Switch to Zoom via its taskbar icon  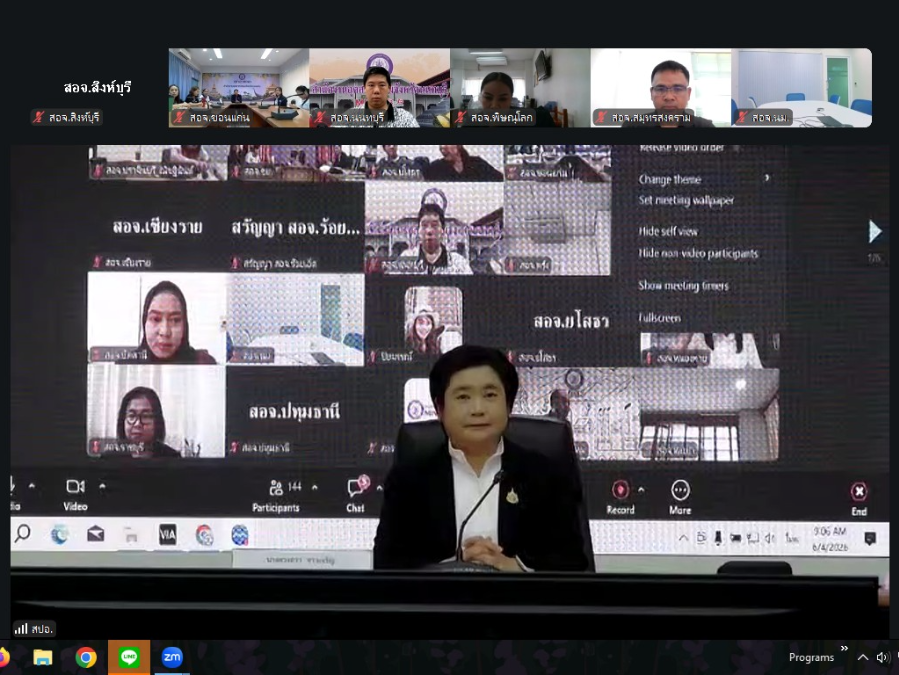[x=172, y=657]
